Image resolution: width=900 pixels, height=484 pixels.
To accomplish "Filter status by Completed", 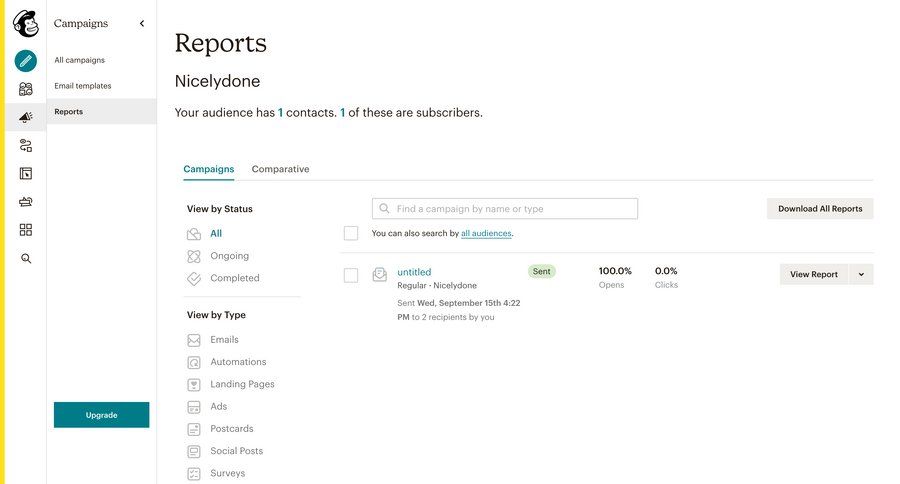I will pos(235,278).
